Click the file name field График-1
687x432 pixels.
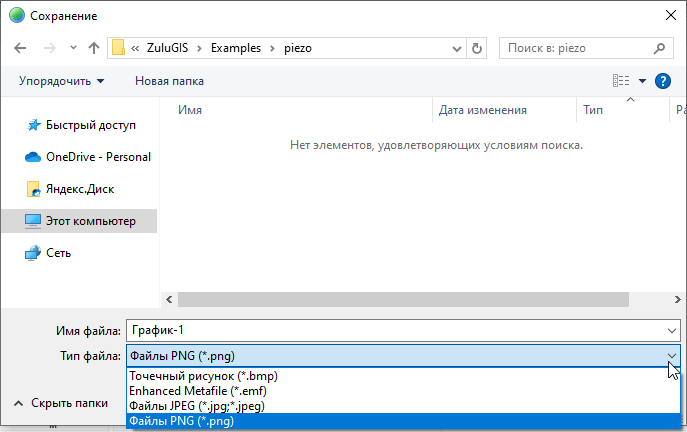[390, 331]
